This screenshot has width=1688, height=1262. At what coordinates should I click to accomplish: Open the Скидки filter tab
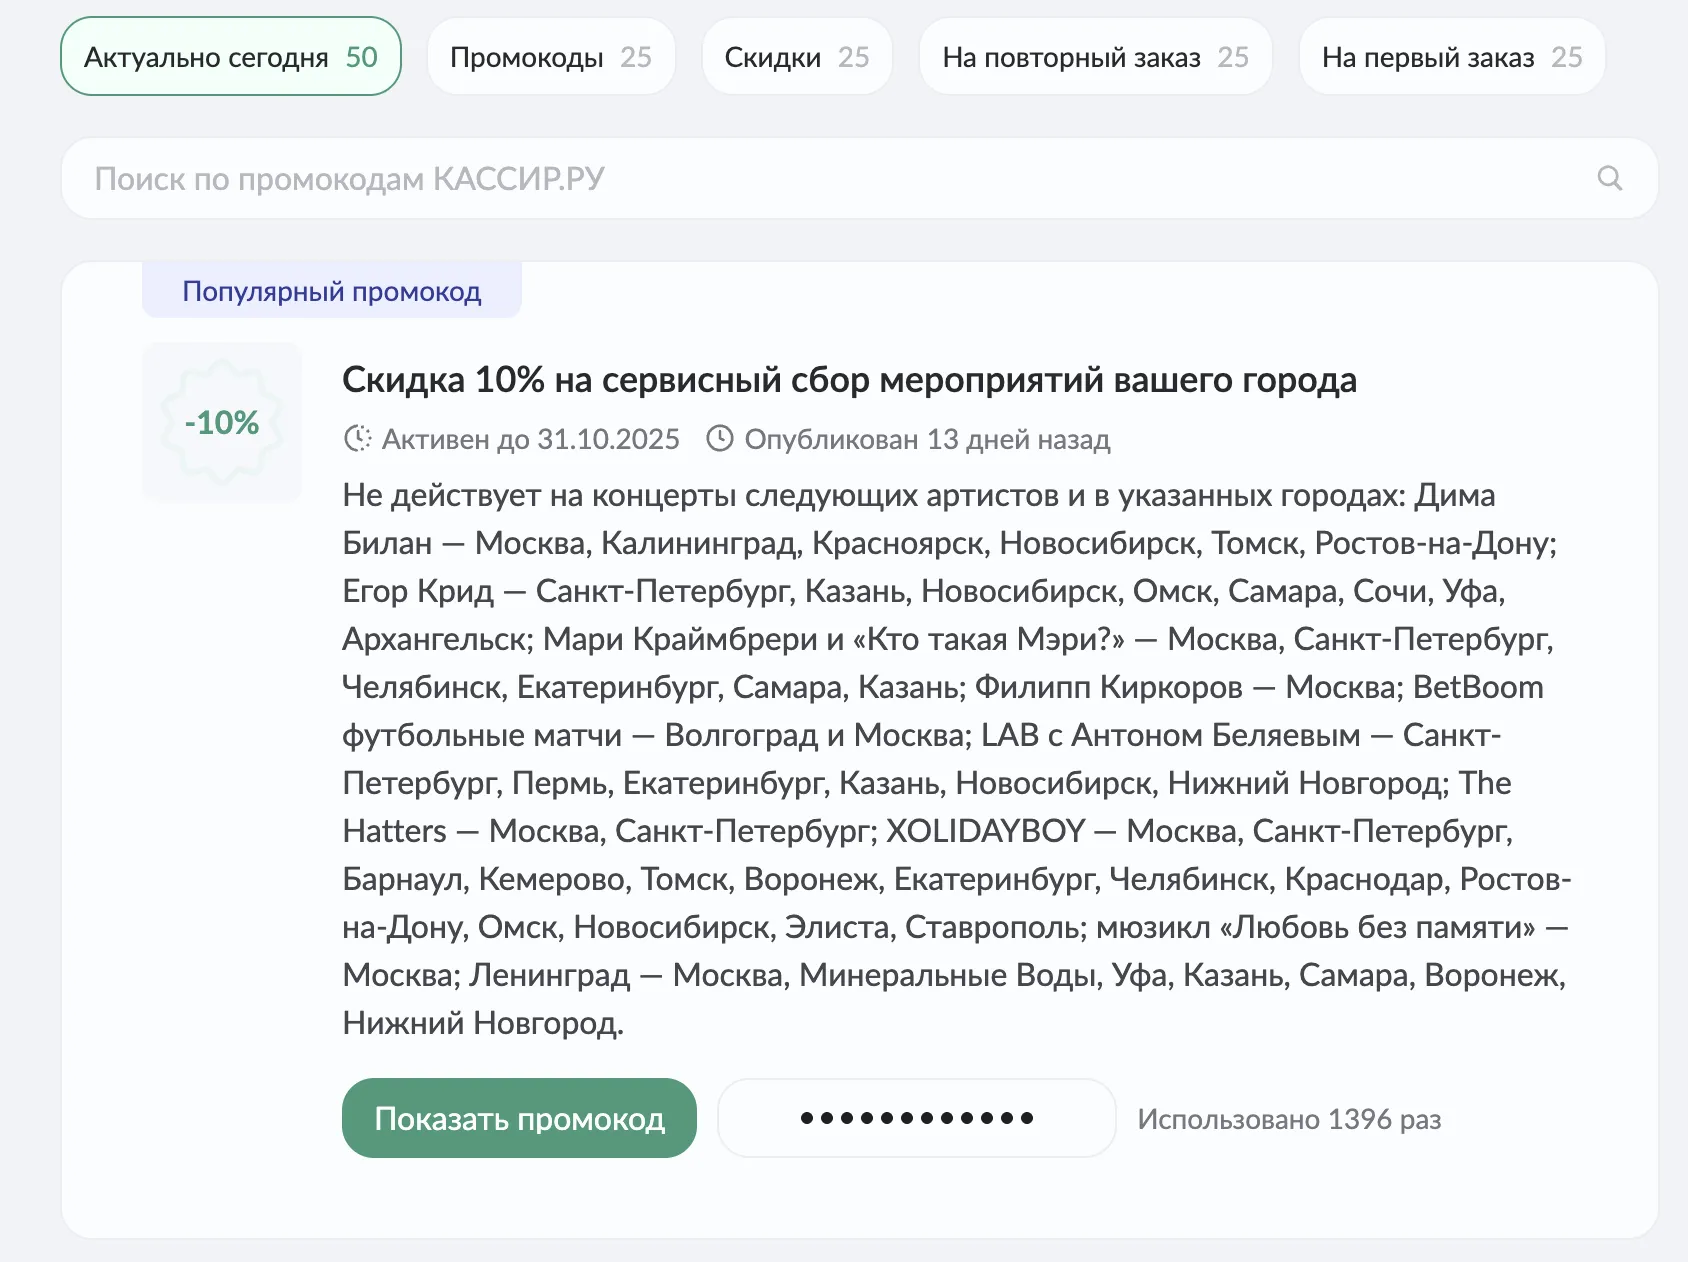click(797, 57)
